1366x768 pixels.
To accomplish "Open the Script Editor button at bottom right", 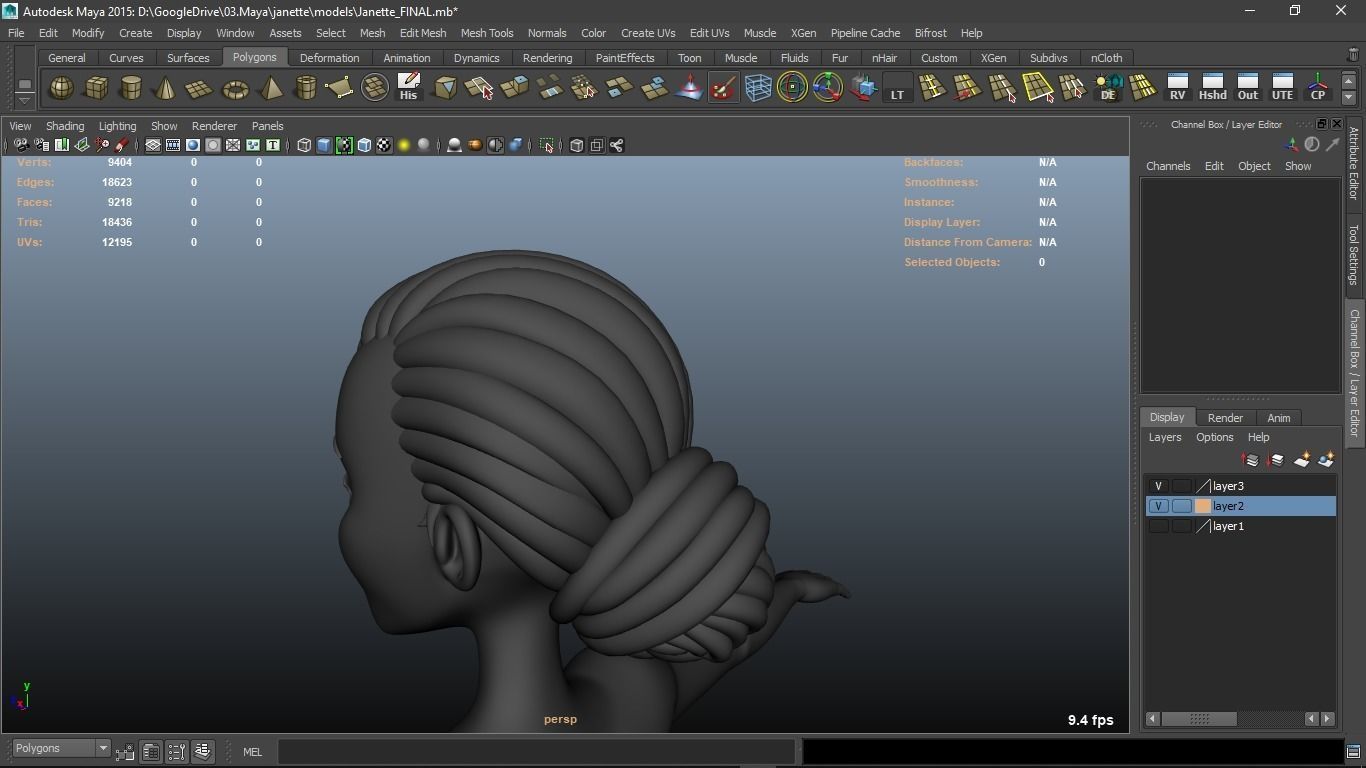I will [x=1355, y=752].
